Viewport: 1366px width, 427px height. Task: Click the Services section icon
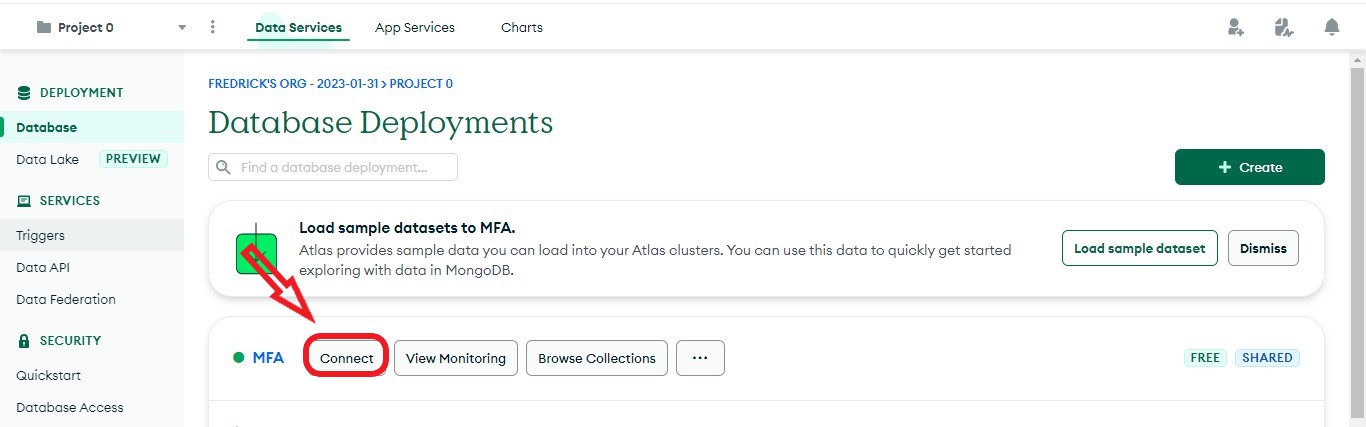coord(24,201)
